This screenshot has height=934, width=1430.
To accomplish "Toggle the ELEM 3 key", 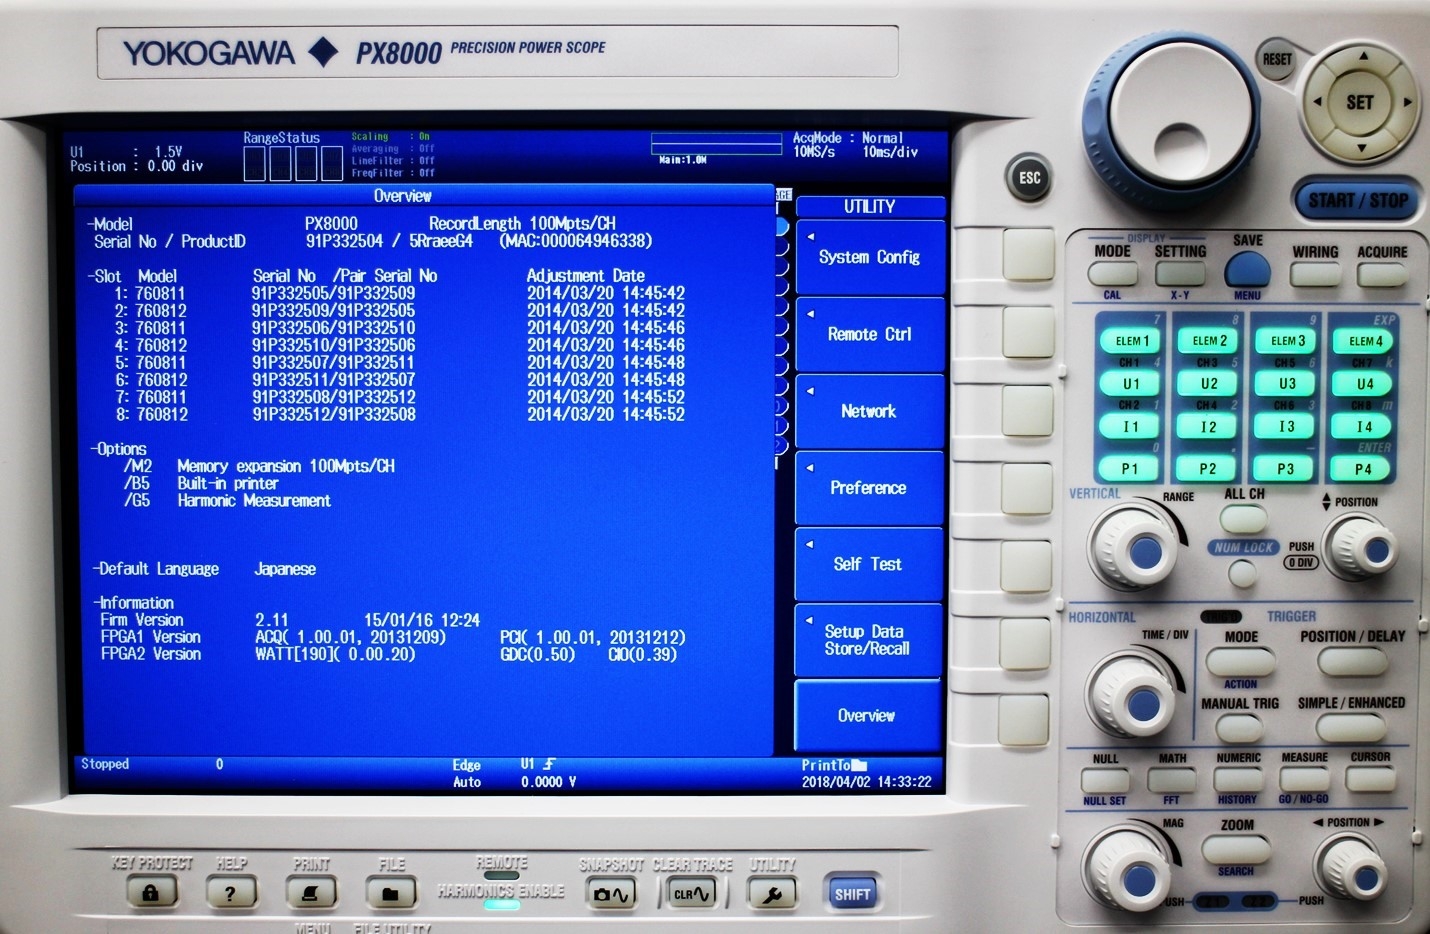I will coord(1288,341).
